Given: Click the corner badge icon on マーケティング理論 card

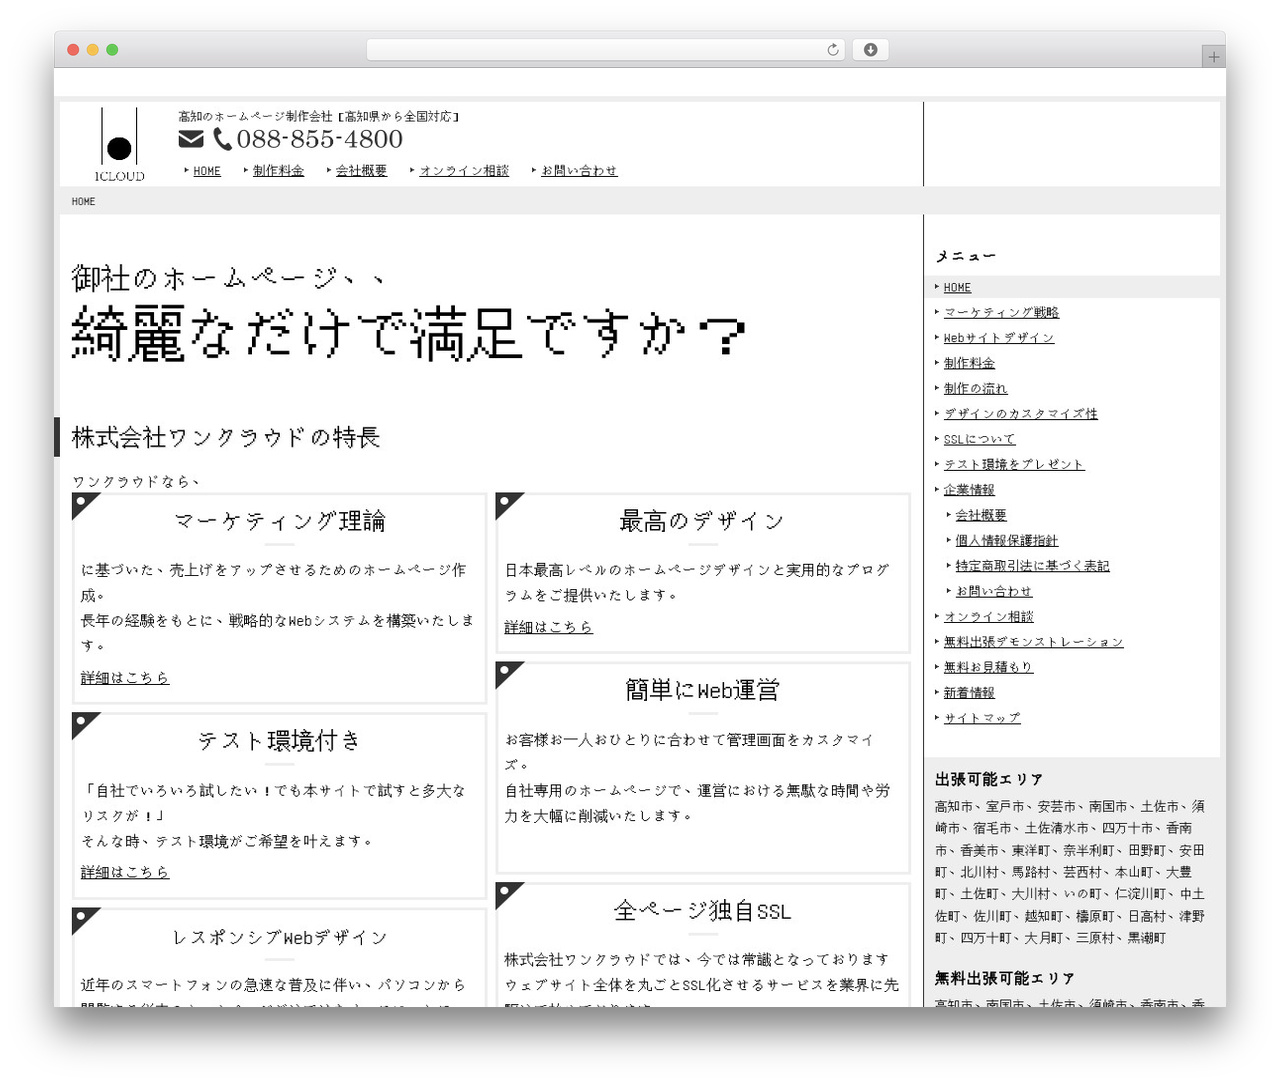Looking at the screenshot, I should (x=83, y=504).
